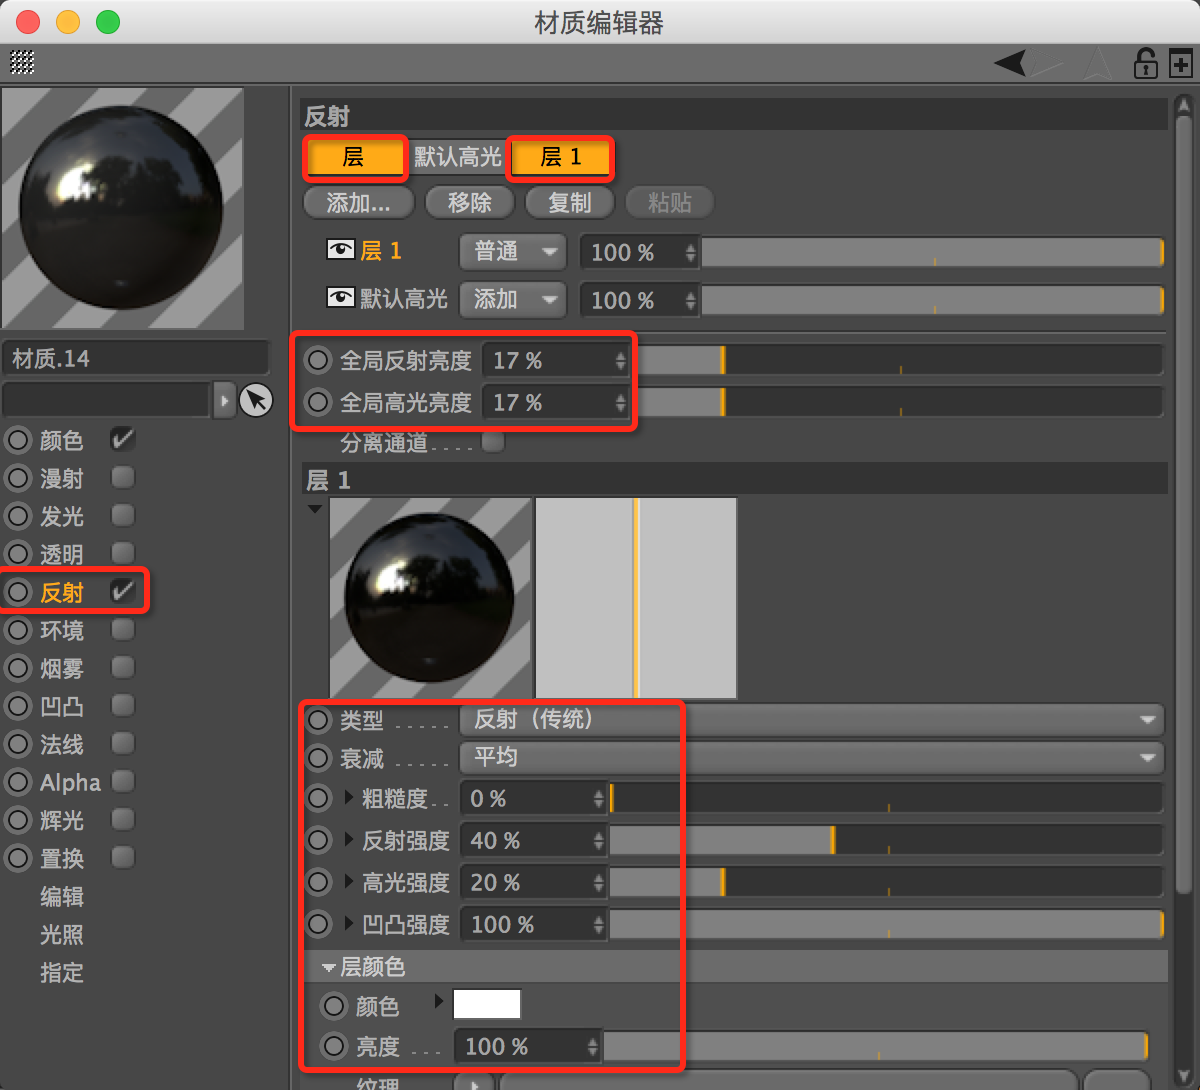The image size is (1200, 1090).
Task: Toggle eye visibility for 层 1
Action: tap(341, 249)
